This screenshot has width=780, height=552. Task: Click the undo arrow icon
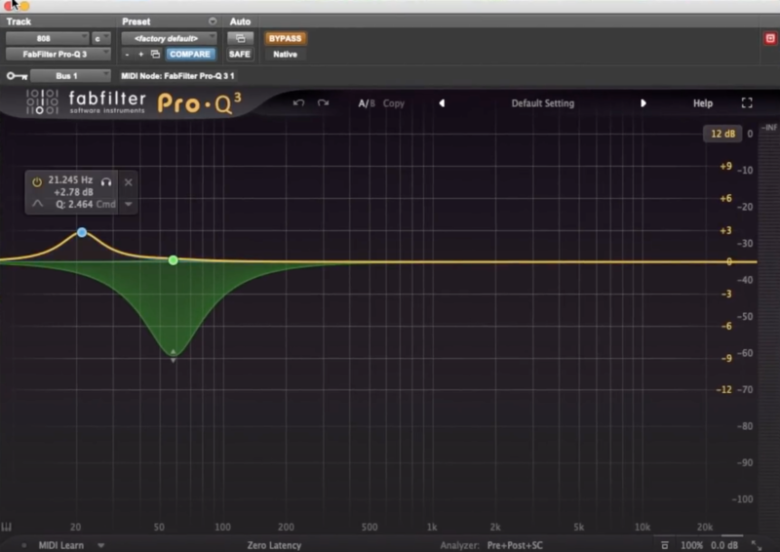point(298,103)
